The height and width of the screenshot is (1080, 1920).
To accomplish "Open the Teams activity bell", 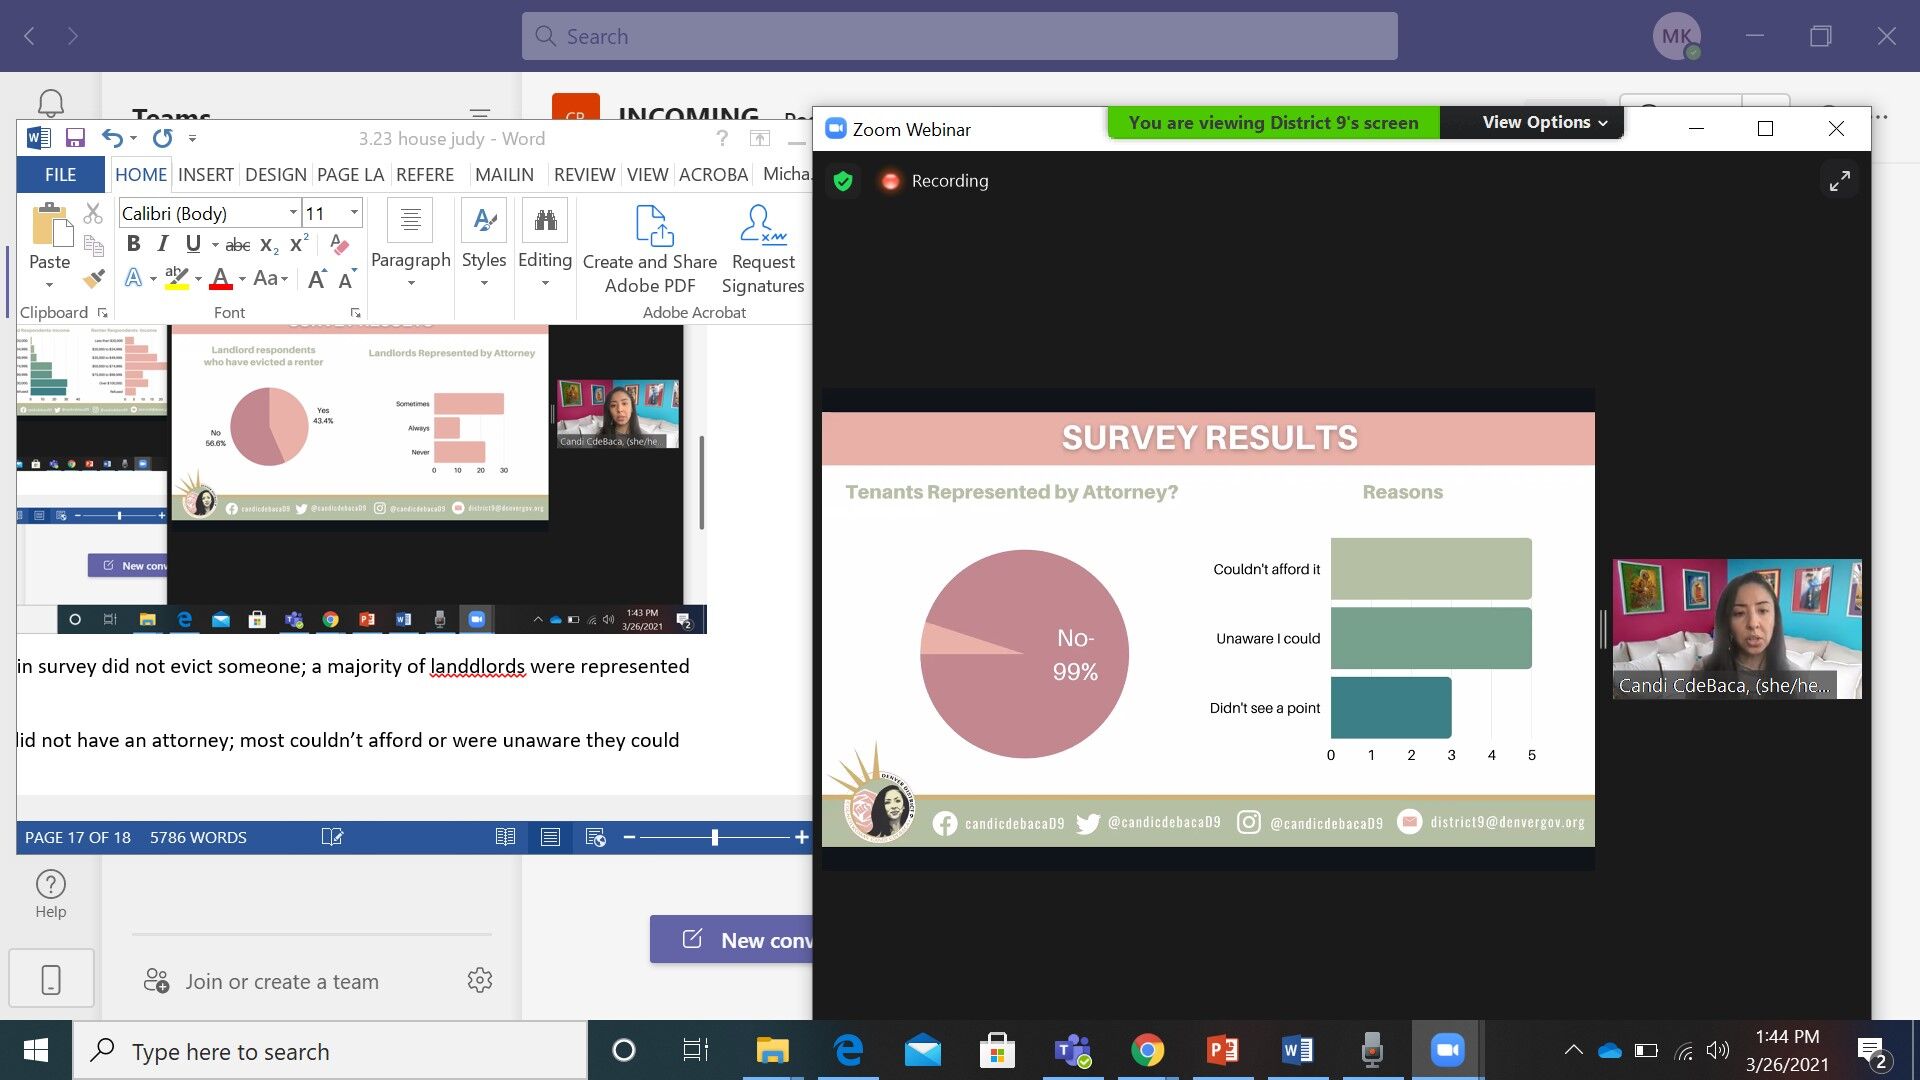I will [51, 103].
